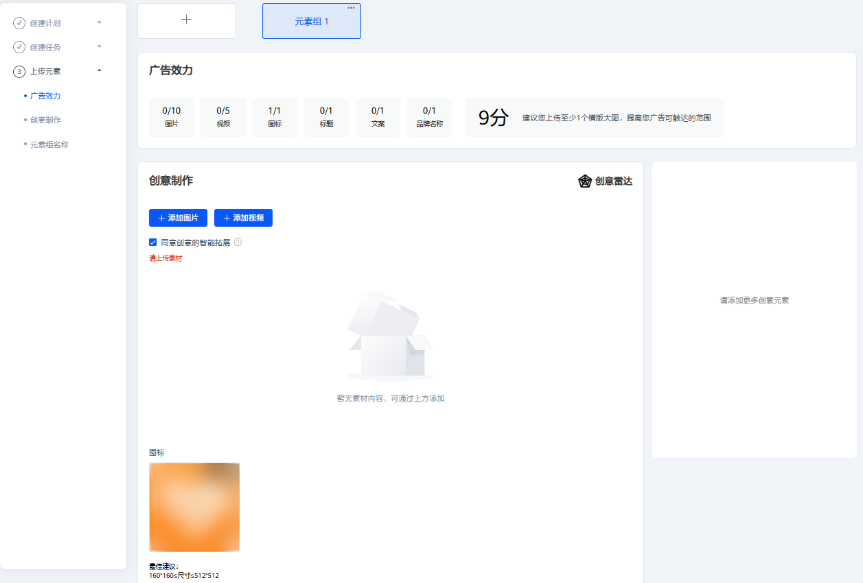Click the 请添加更多创意元素 placeholder text
Image resolution: width=863 pixels, height=583 pixels.
coord(755,301)
